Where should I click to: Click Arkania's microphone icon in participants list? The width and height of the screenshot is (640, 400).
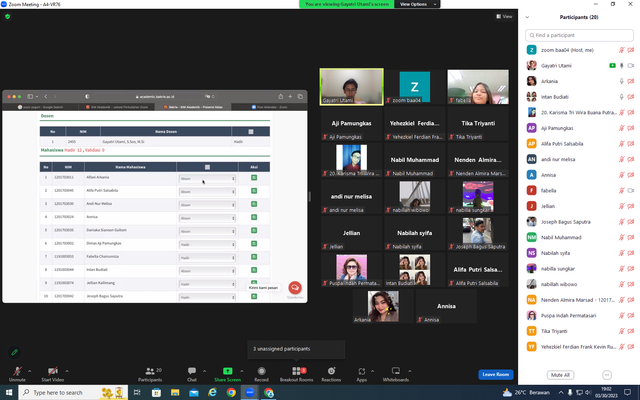click(621, 81)
